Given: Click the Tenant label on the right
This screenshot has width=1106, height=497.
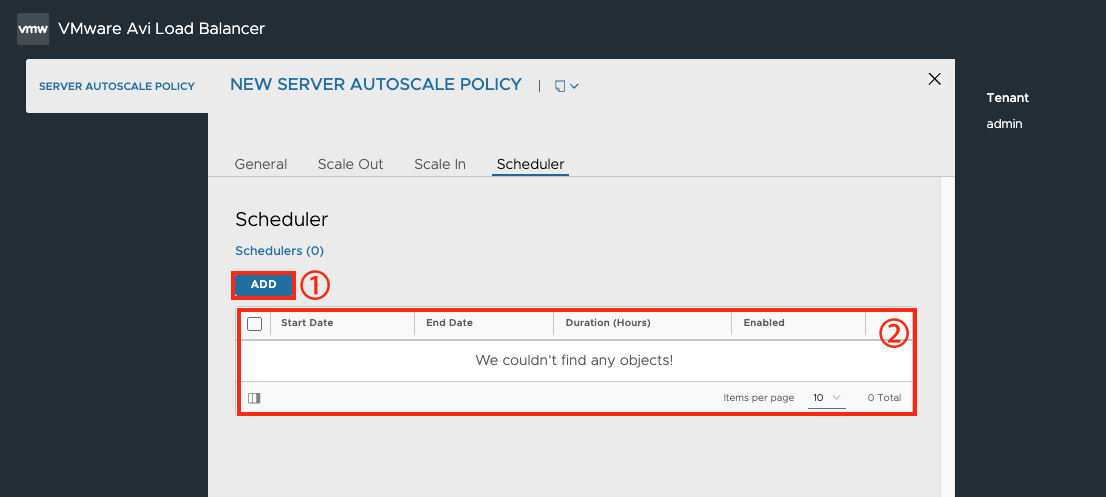Looking at the screenshot, I should click(x=1007, y=97).
